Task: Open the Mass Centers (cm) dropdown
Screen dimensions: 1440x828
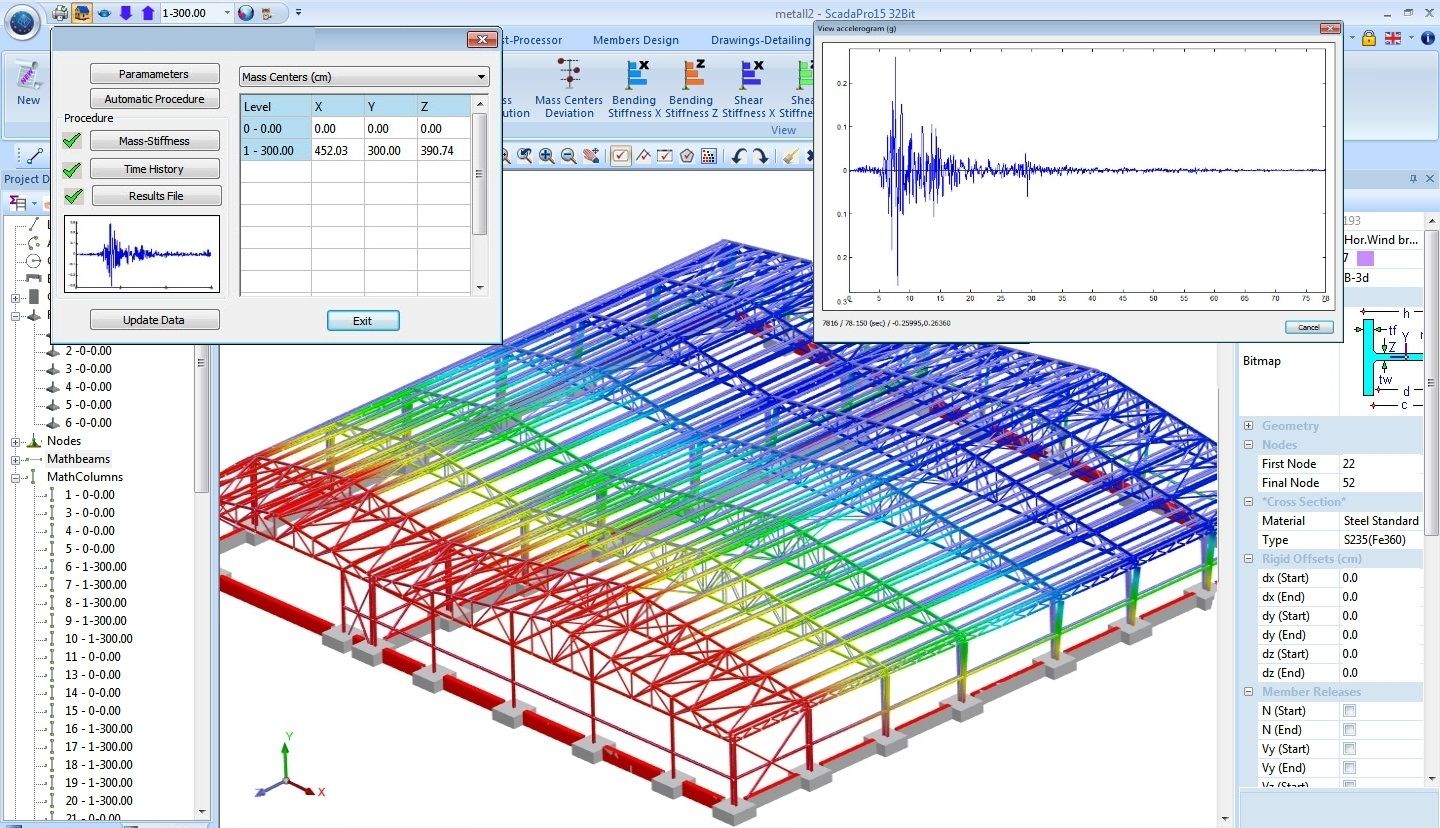Action: tap(481, 76)
